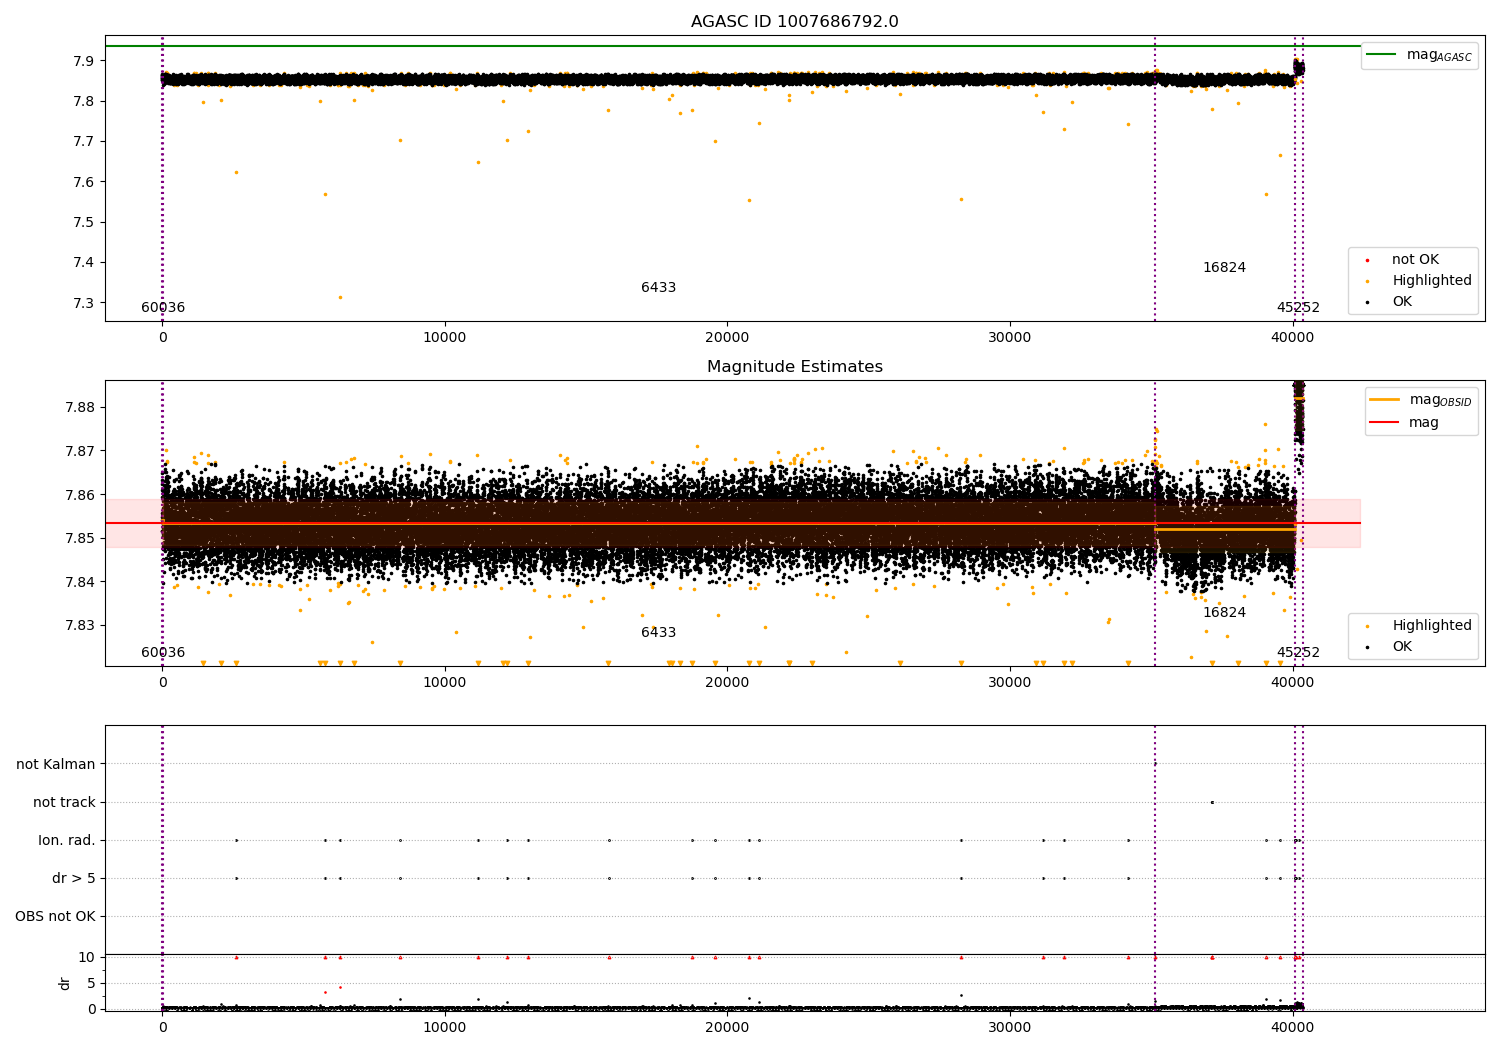Click the "7.7" y-tick of the top plot

click(x=83, y=142)
